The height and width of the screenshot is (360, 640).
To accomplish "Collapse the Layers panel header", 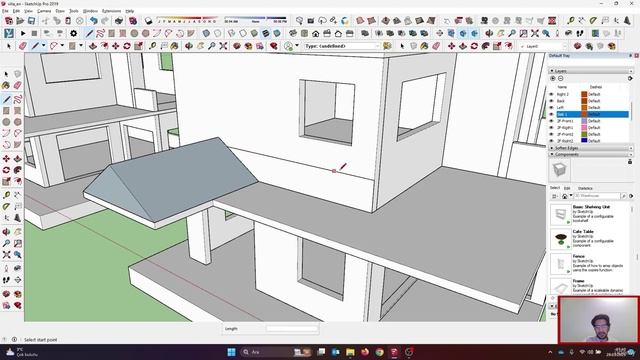I will coord(591,71).
